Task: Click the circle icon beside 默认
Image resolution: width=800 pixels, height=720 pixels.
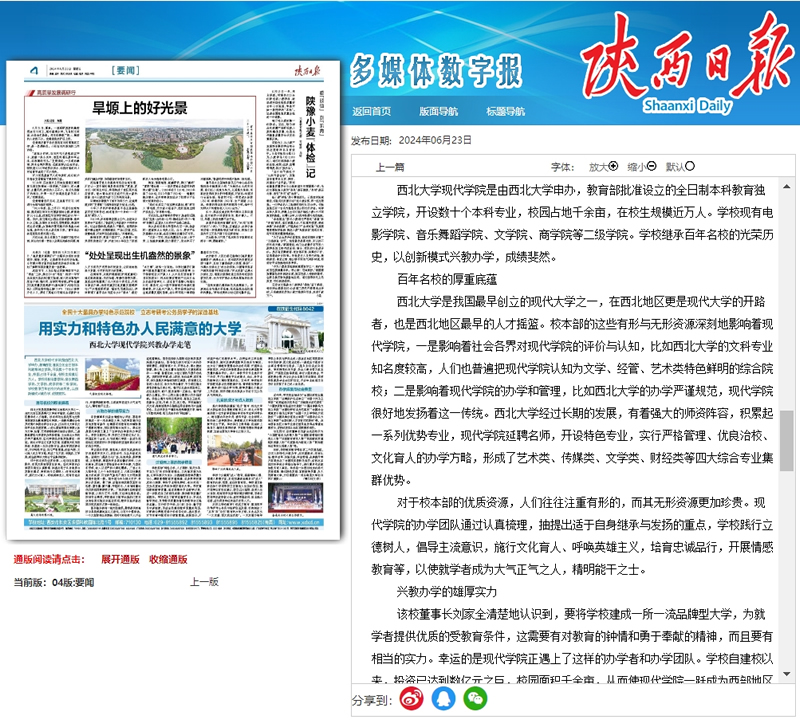Action: [690, 166]
